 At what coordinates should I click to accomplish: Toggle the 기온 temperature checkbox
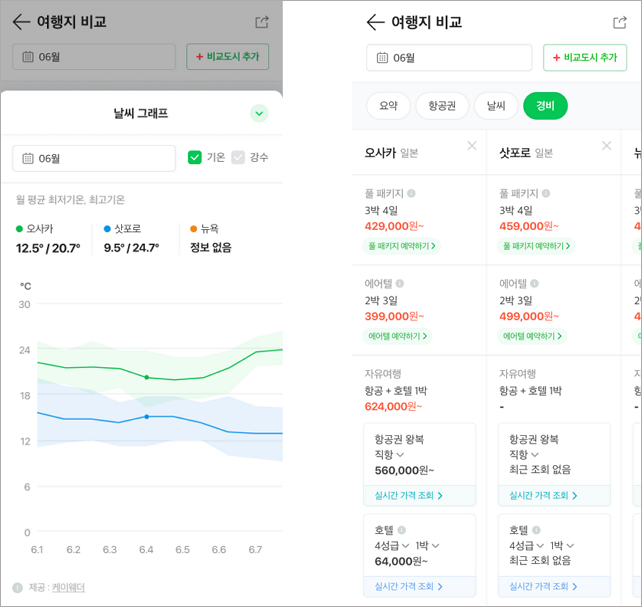pyautogui.click(x=195, y=157)
